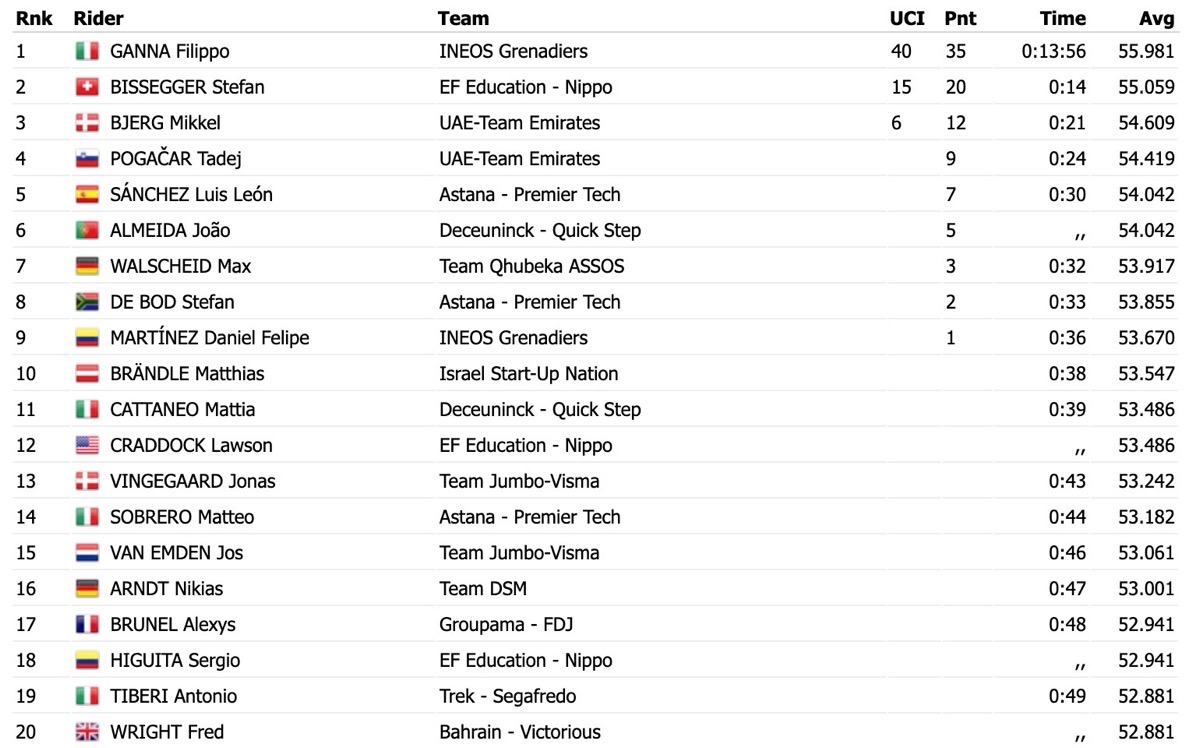Screen dimensions: 1200x748
Task: Click the UCI column header
Action: (x=907, y=18)
